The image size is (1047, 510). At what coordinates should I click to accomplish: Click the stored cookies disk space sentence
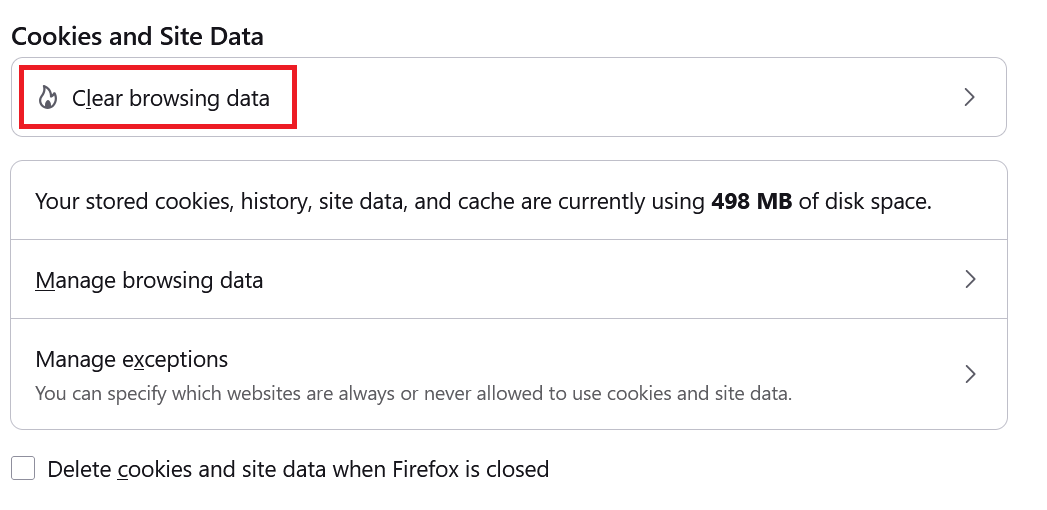tap(370, 201)
